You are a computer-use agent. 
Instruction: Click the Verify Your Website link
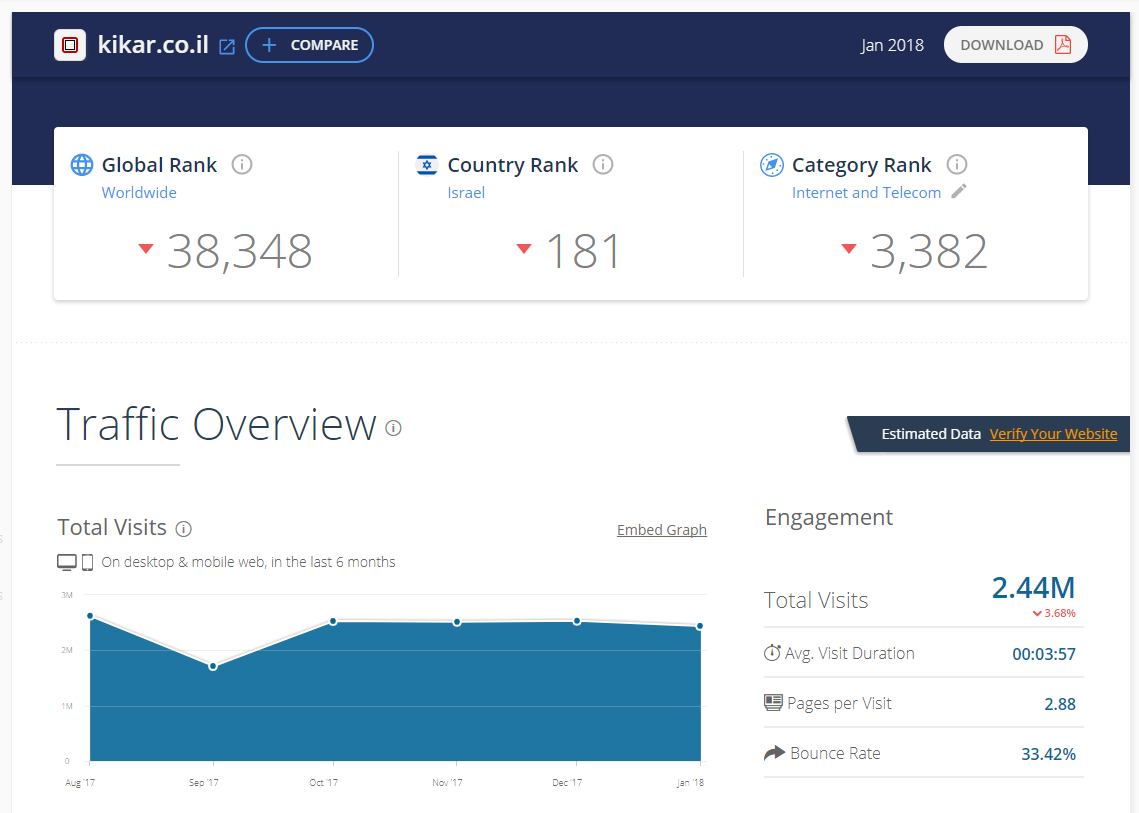pos(1053,434)
